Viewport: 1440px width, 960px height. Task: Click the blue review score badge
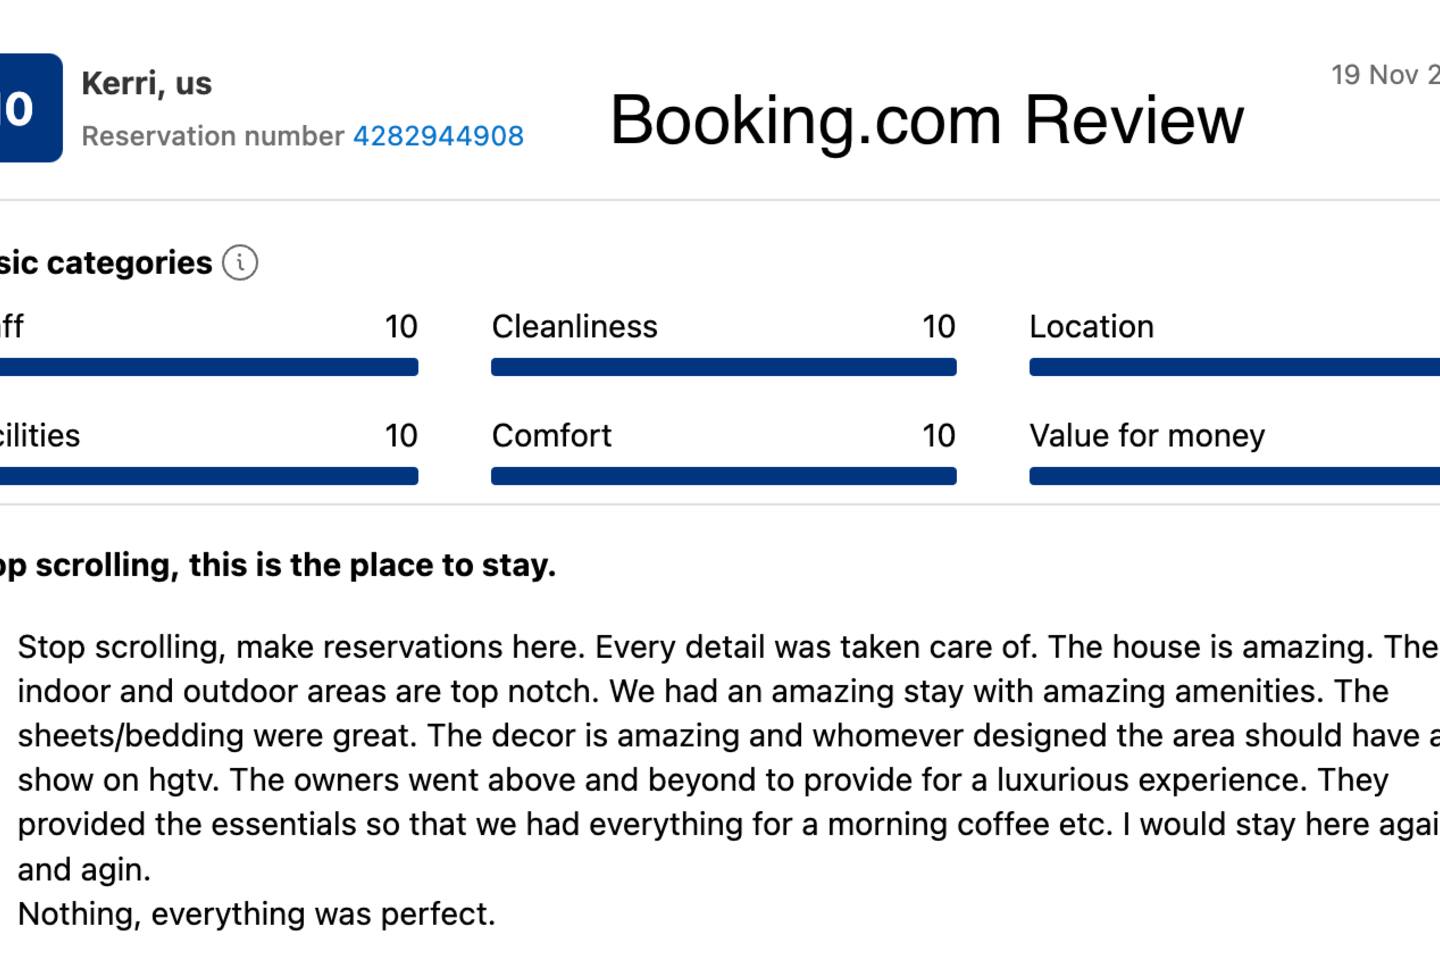(29, 108)
